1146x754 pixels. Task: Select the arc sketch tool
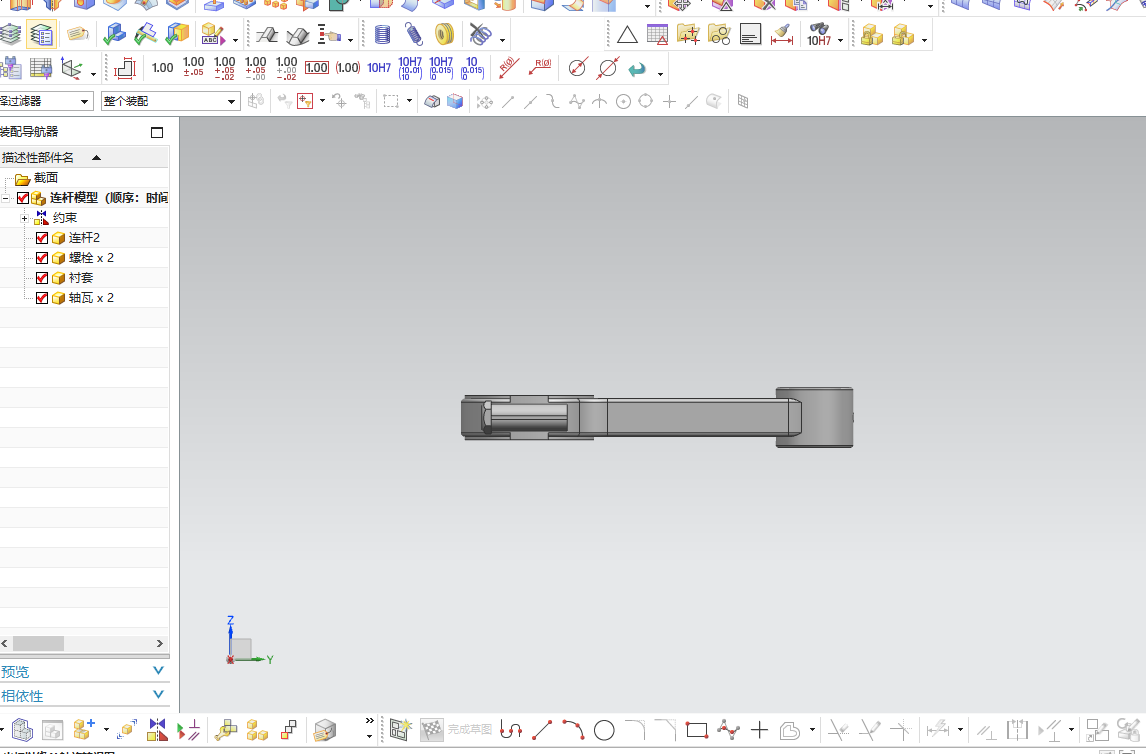(x=574, y=729)
